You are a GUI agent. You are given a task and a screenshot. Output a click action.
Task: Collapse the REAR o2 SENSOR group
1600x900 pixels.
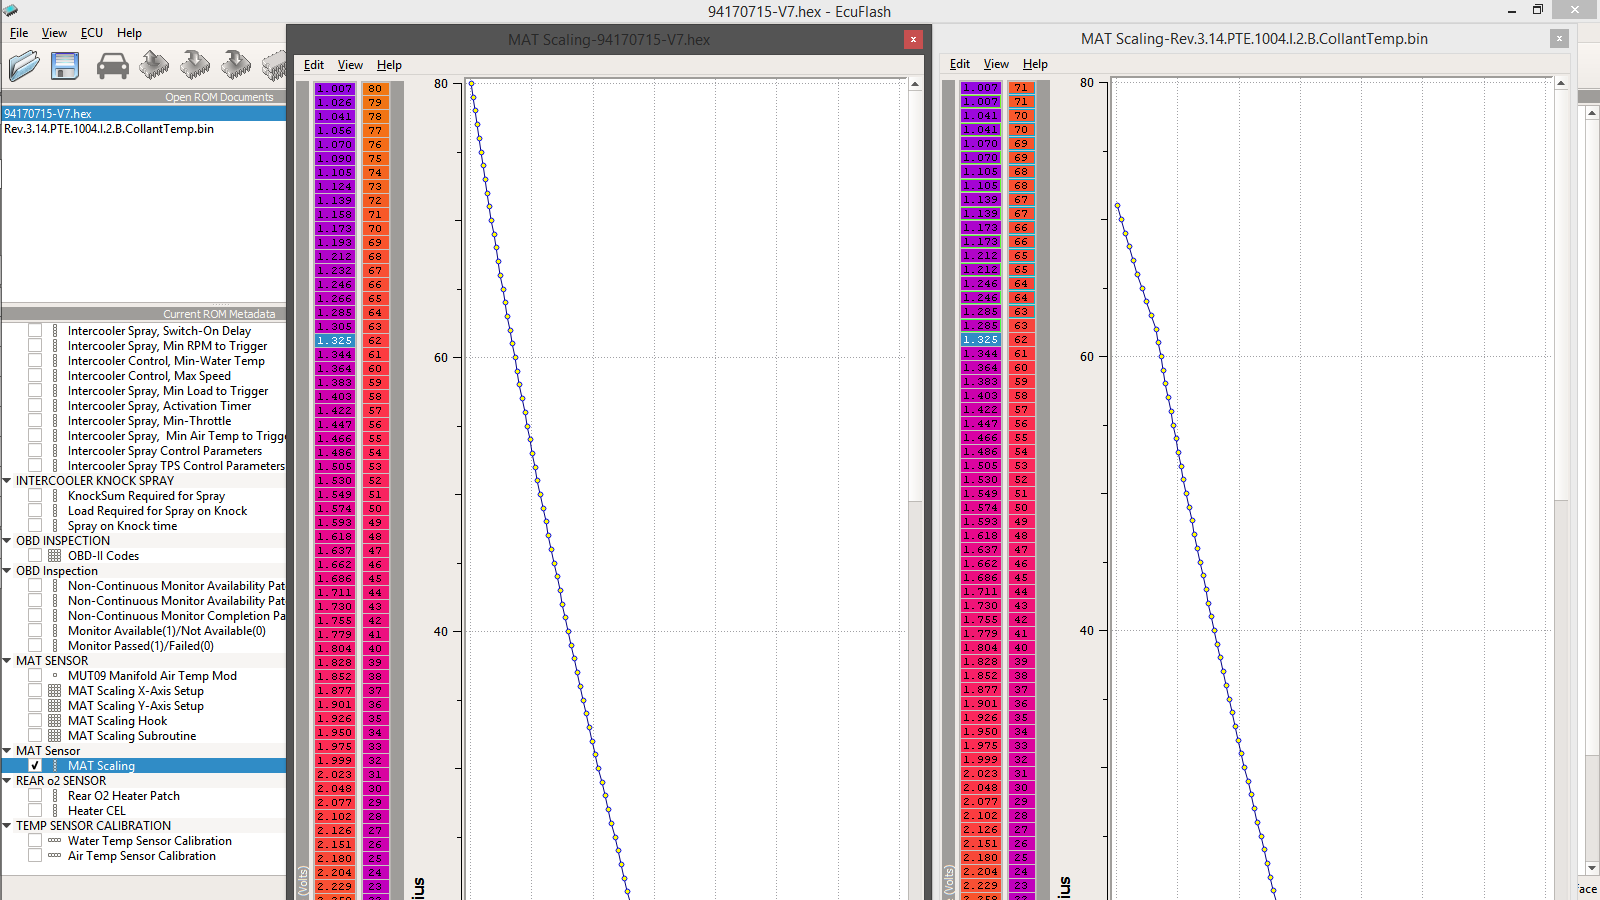7,781
